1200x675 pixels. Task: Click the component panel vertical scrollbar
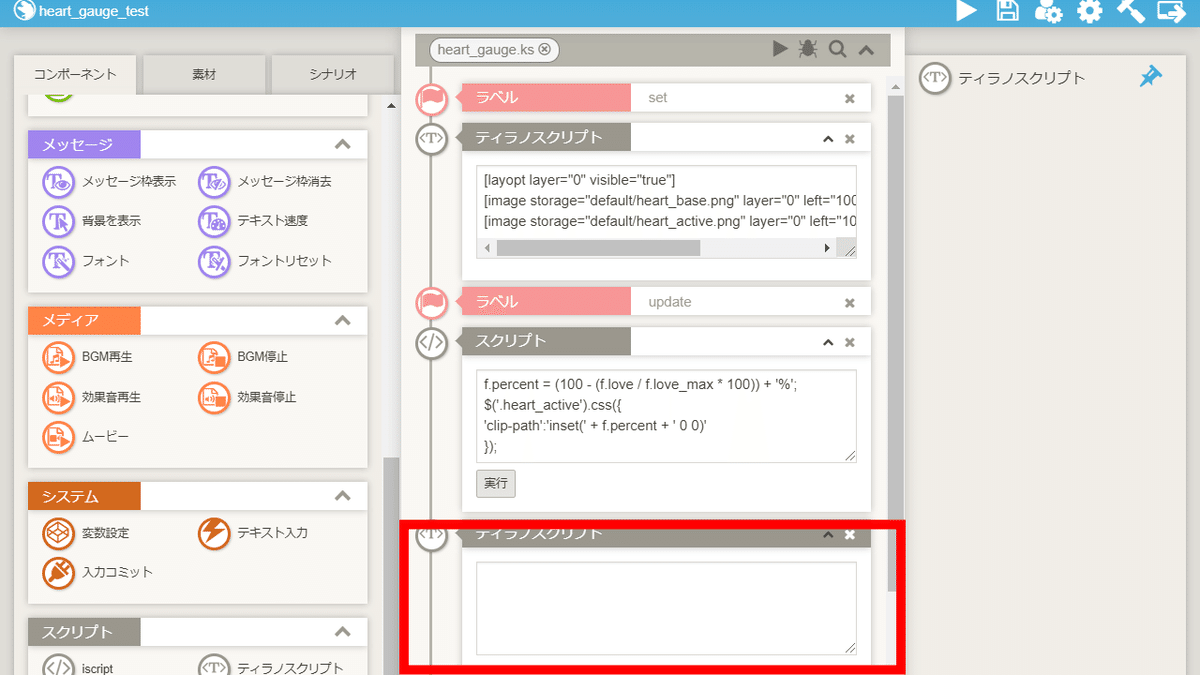(x=391, y=567)
